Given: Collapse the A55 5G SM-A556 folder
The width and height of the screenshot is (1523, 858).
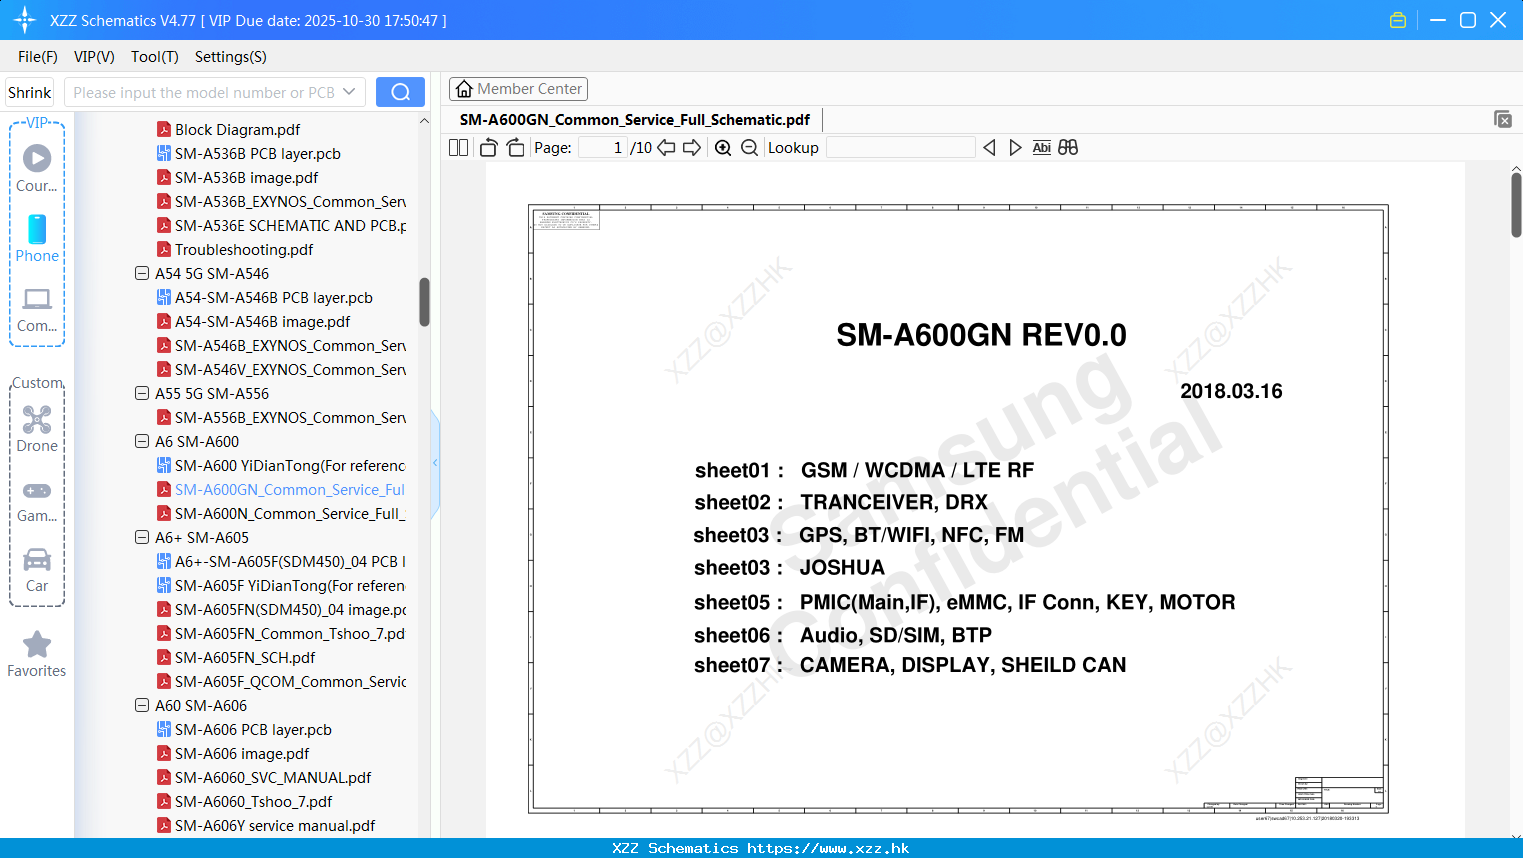Looking at the screenshot, I should pos(142,393).
